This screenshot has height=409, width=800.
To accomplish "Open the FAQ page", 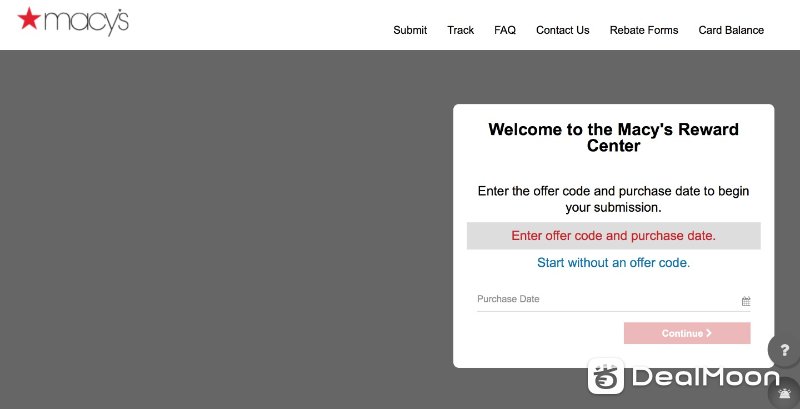I will pyautogui.click(x=505, y=30).
